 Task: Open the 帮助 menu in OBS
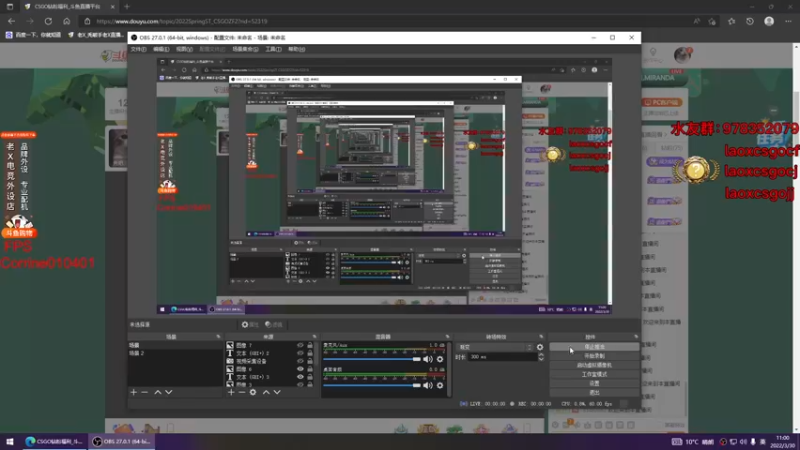(296, 49)
